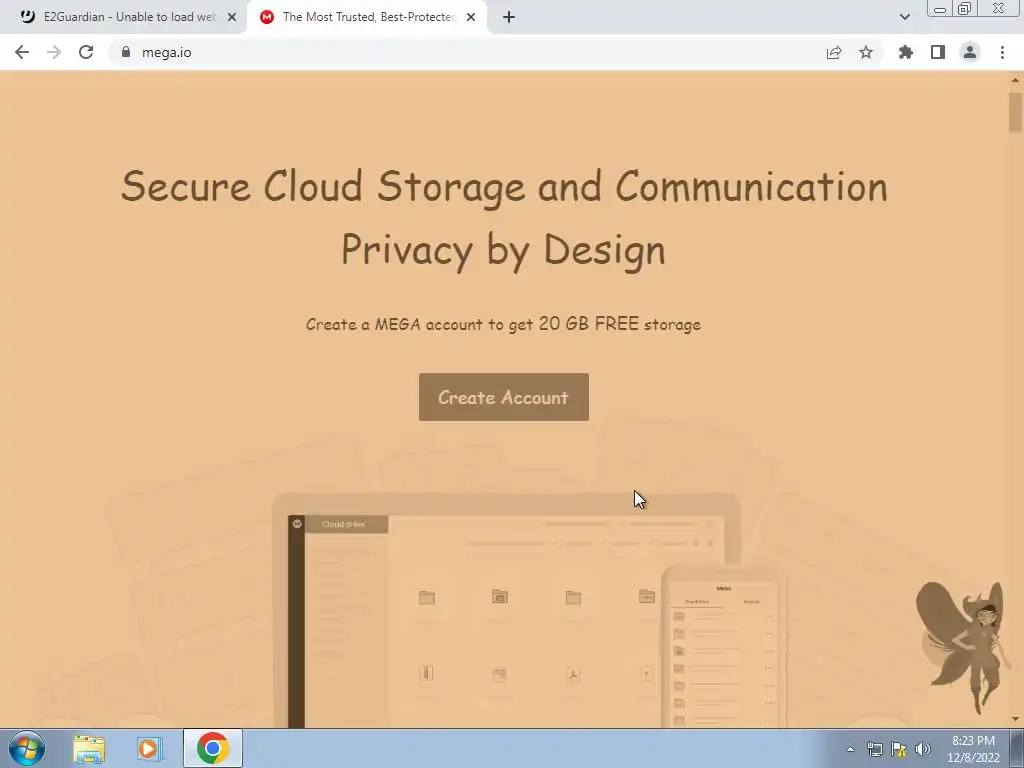Click the MEGA favicon on active tab
Screen dimensions: 1024x768
pos(266,17)
